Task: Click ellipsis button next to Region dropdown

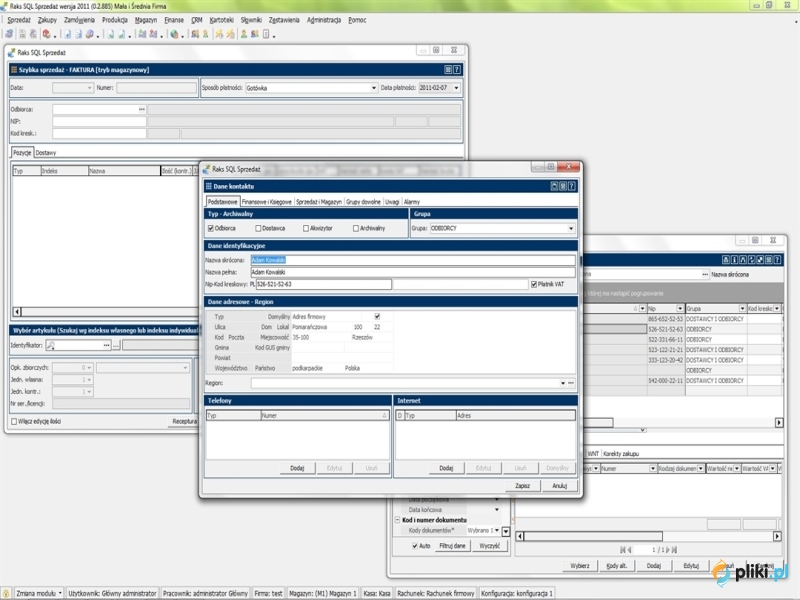Action: (571, 383)
